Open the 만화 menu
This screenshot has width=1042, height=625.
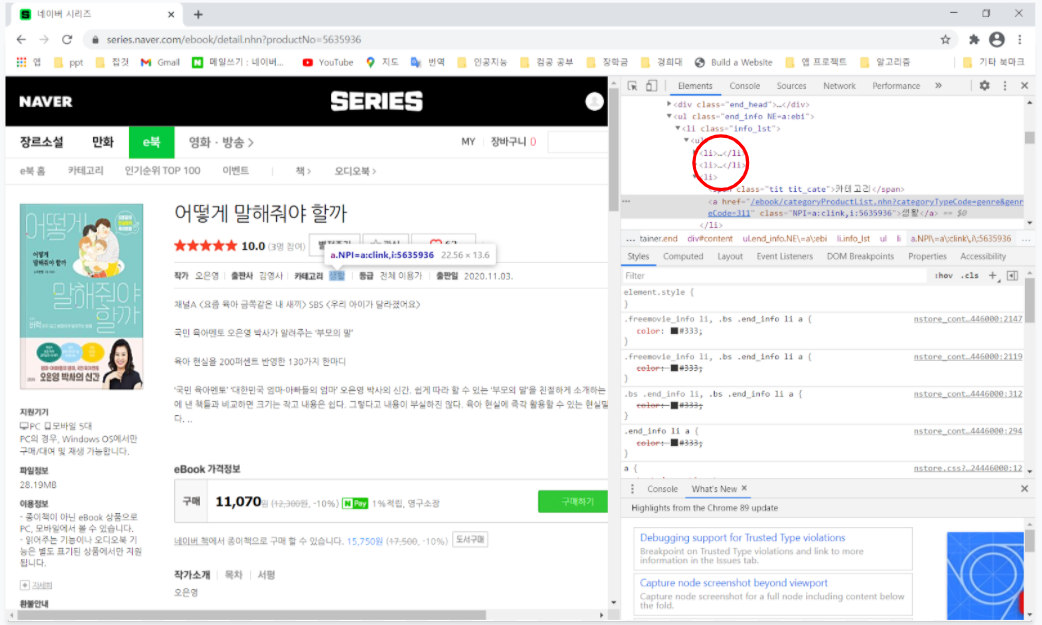tap(102, 142)
